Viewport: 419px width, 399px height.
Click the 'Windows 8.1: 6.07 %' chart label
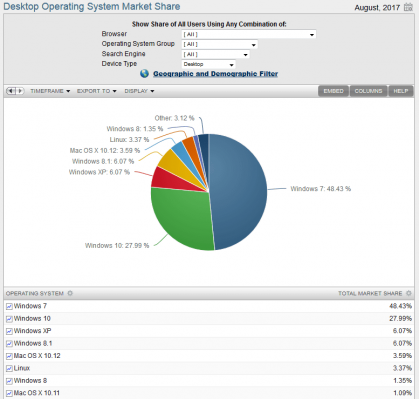click(103, 161)
